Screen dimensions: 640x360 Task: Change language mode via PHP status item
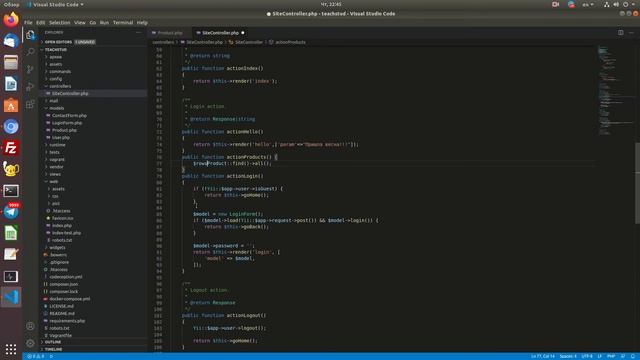pos(611,356)
